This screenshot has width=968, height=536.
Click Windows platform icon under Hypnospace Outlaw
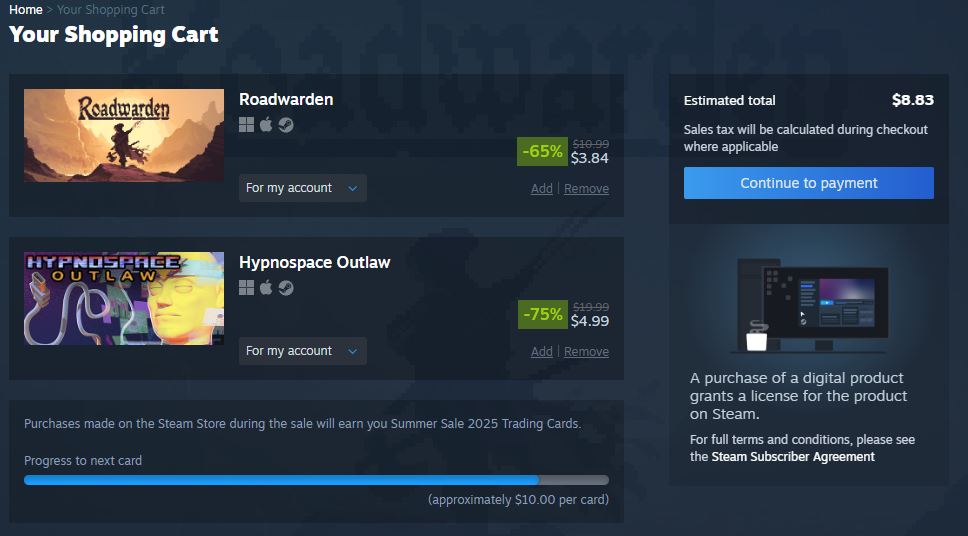pos(246,288)
